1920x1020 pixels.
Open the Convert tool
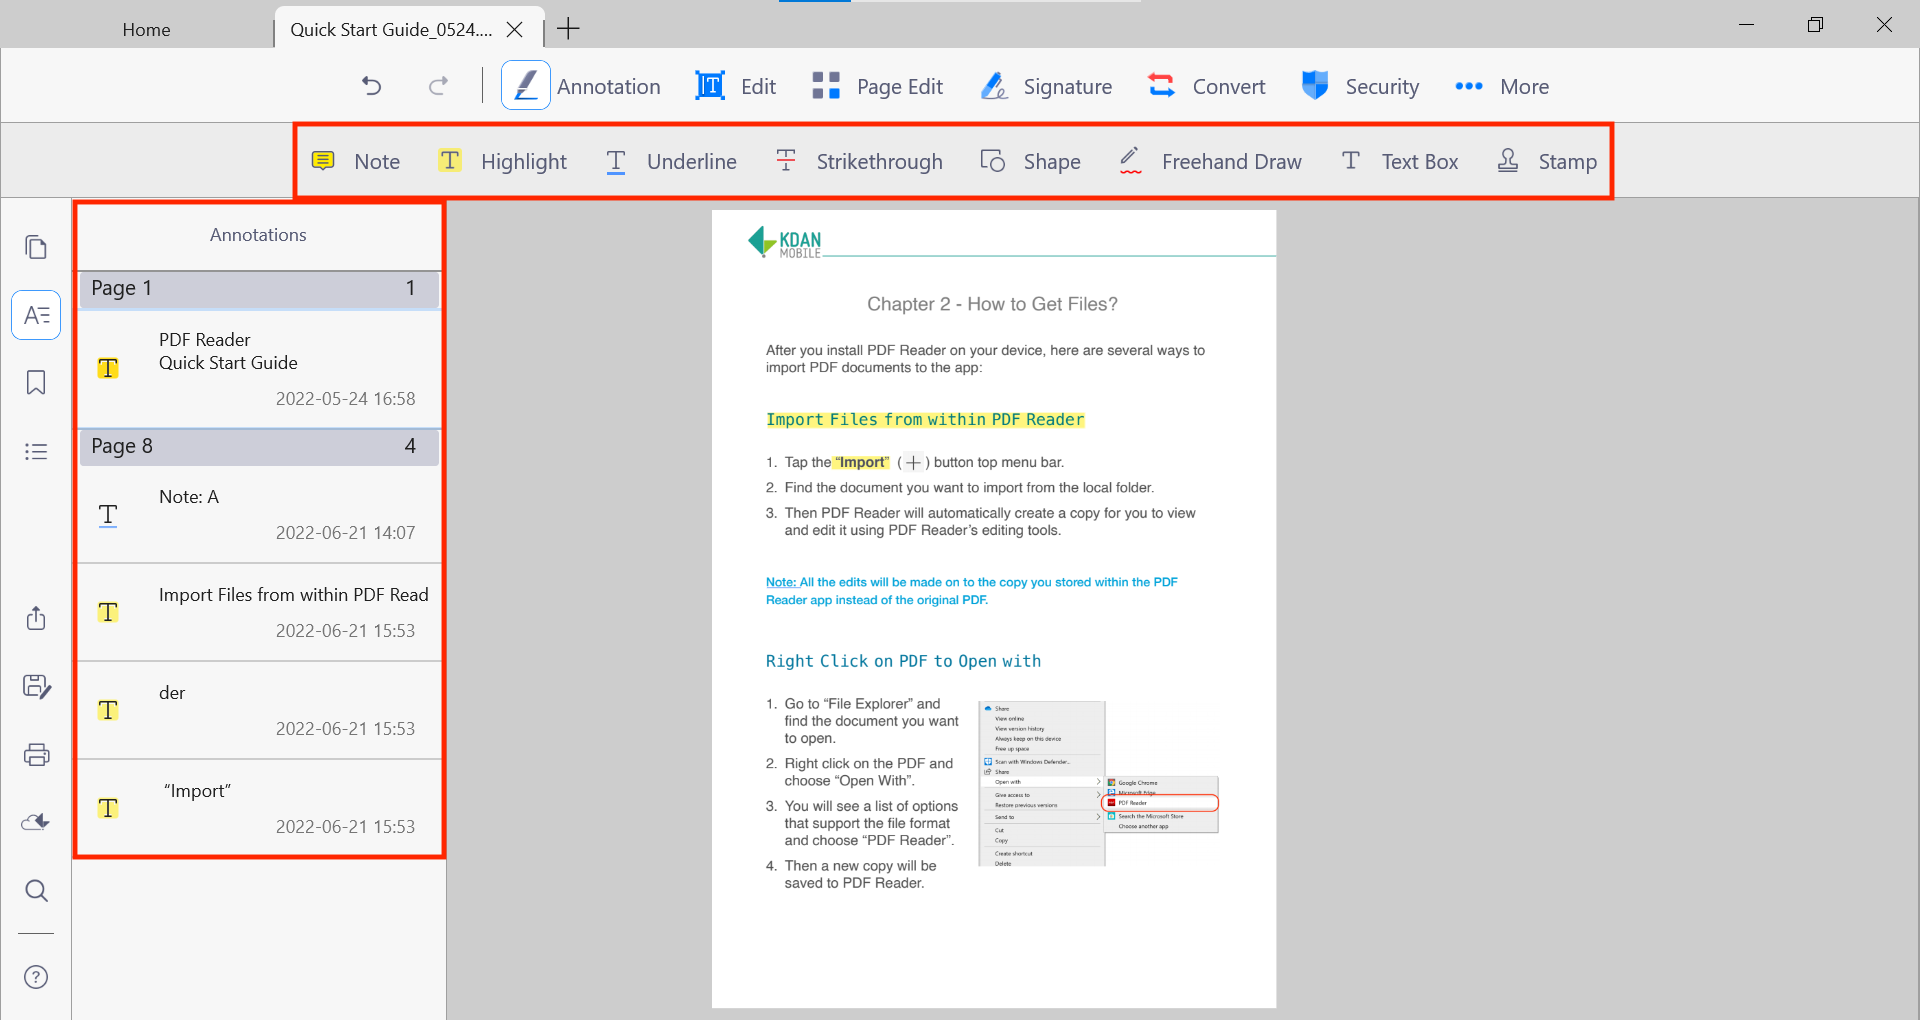pos(1206,86)
